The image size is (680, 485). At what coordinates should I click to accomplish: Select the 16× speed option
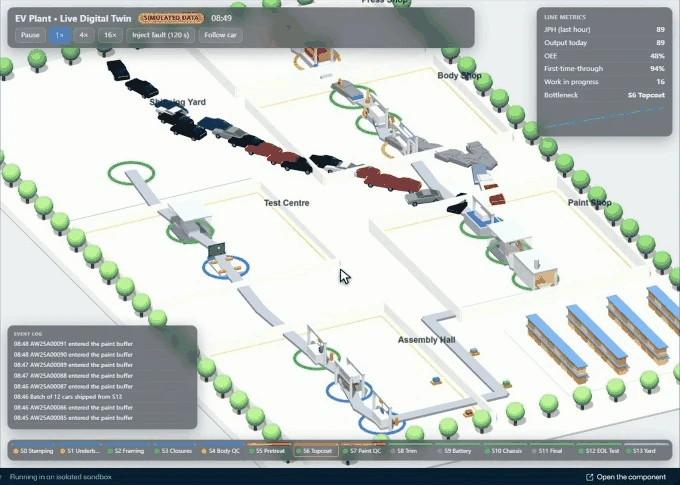(110, 35)
